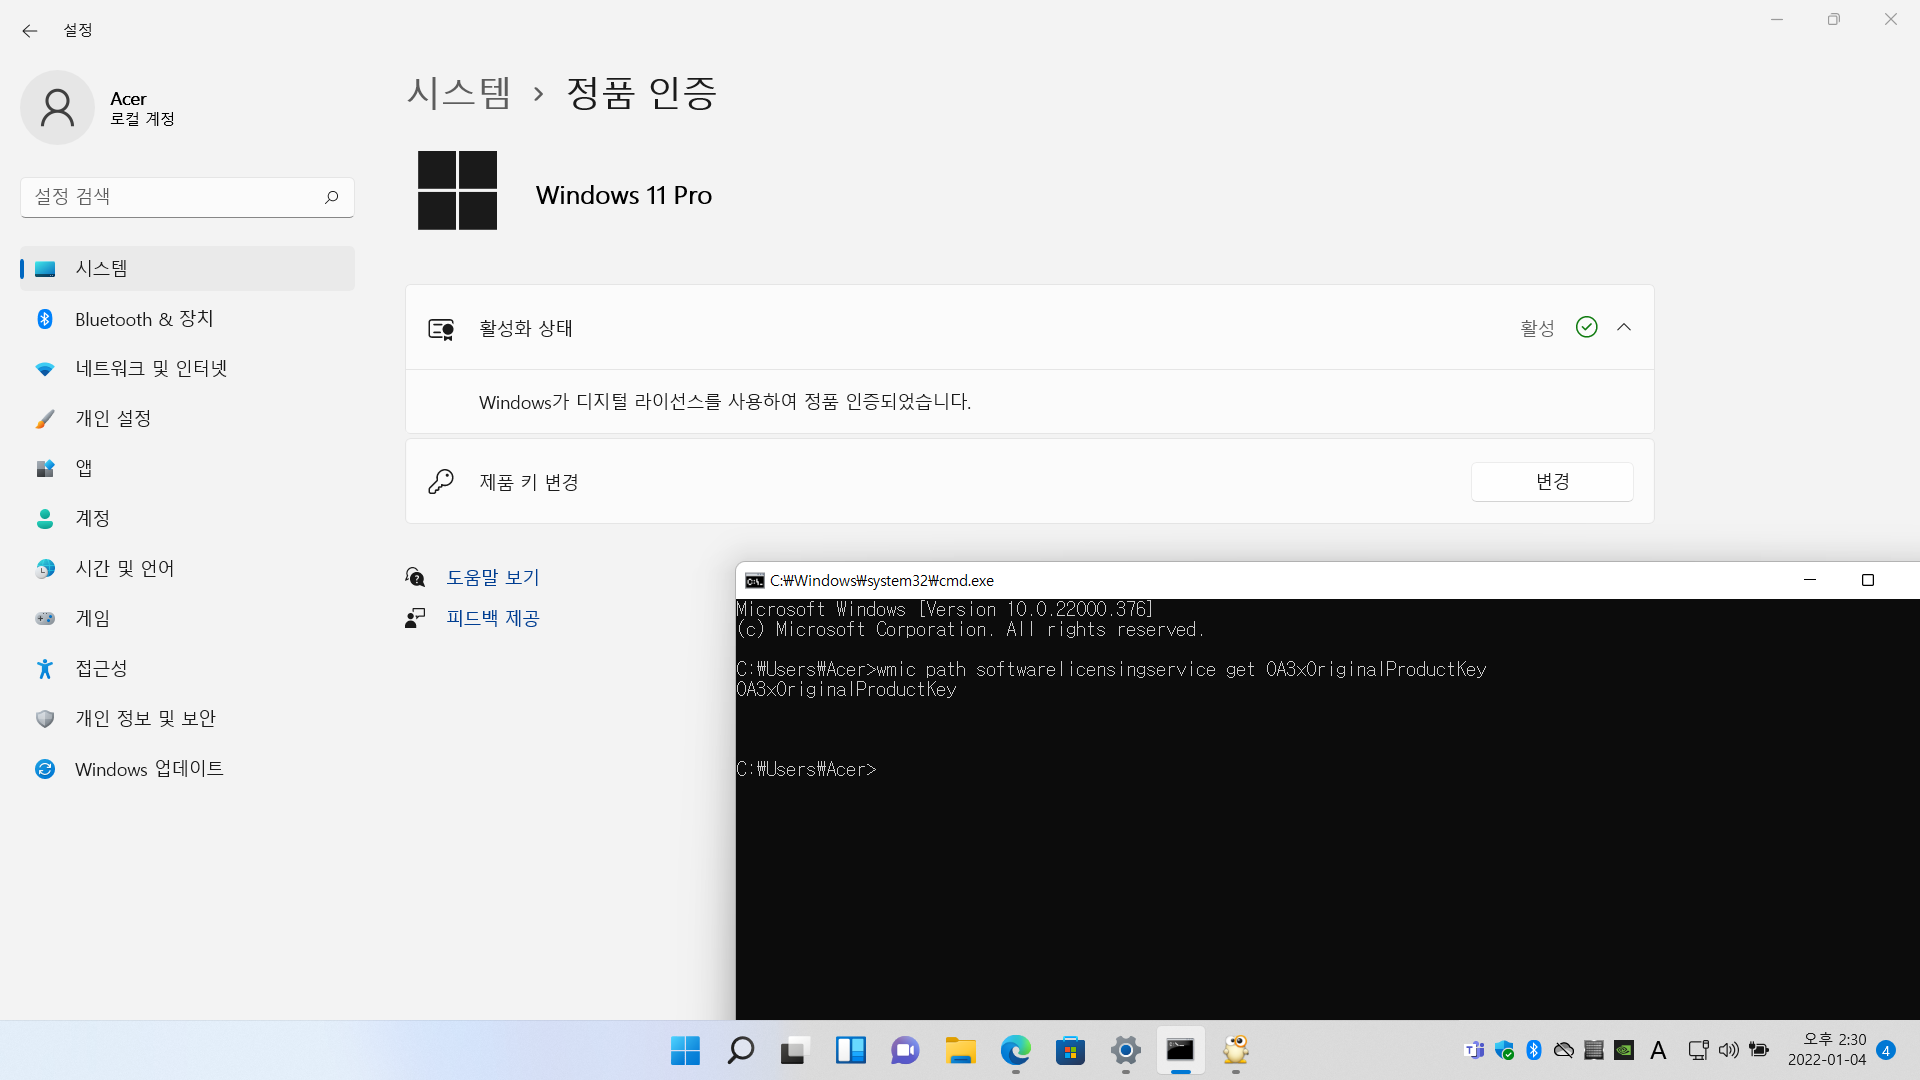Select 시스템 in the sidebar
This screenshot has height=1080, width=1920.
[x=187, y=268]
